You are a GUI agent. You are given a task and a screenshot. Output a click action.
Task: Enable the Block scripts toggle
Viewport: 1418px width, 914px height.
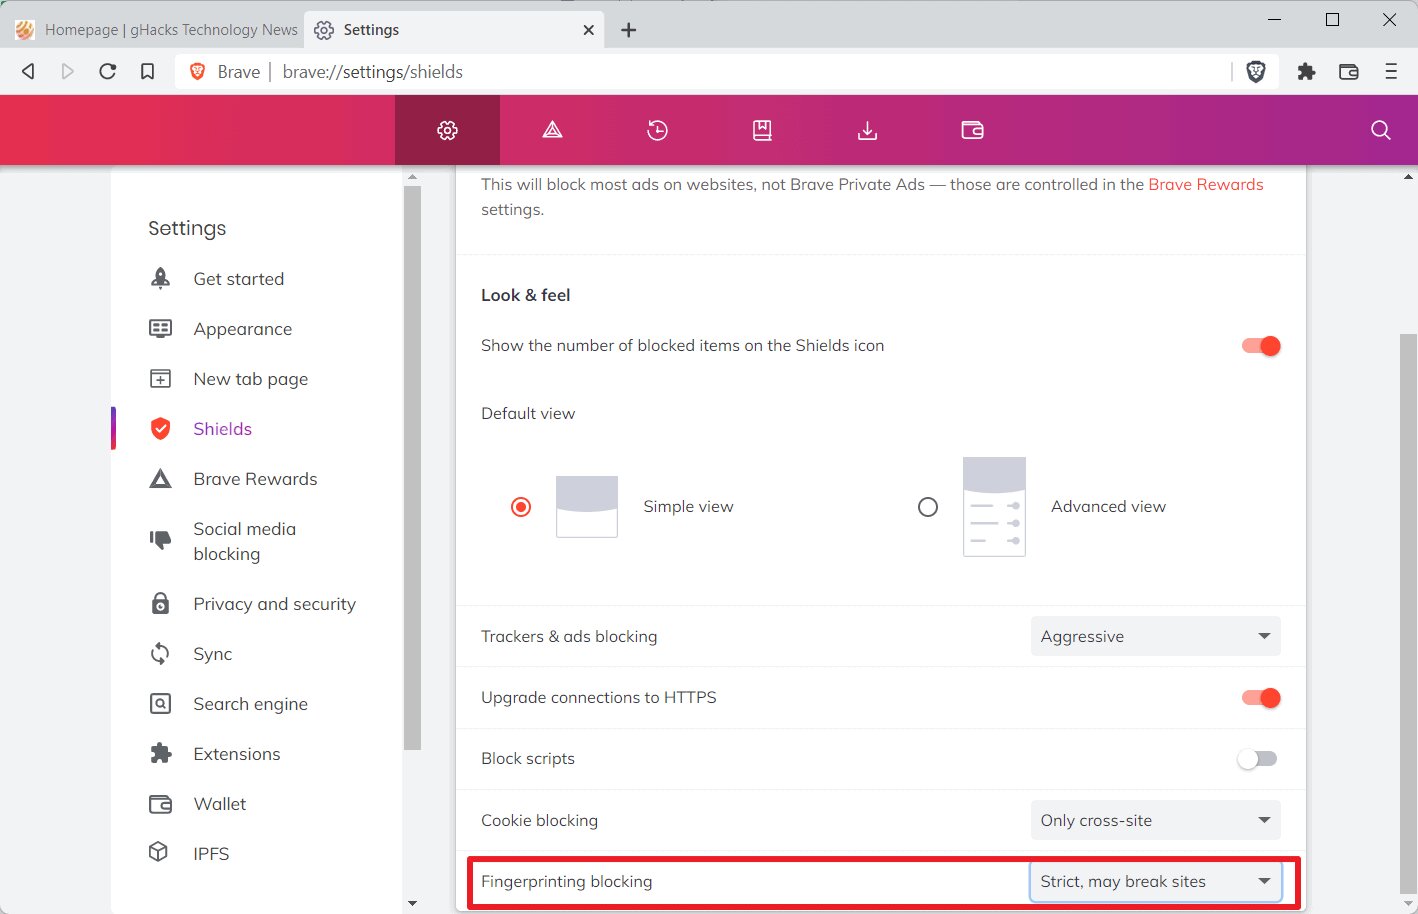click(x=1257, y=759)
